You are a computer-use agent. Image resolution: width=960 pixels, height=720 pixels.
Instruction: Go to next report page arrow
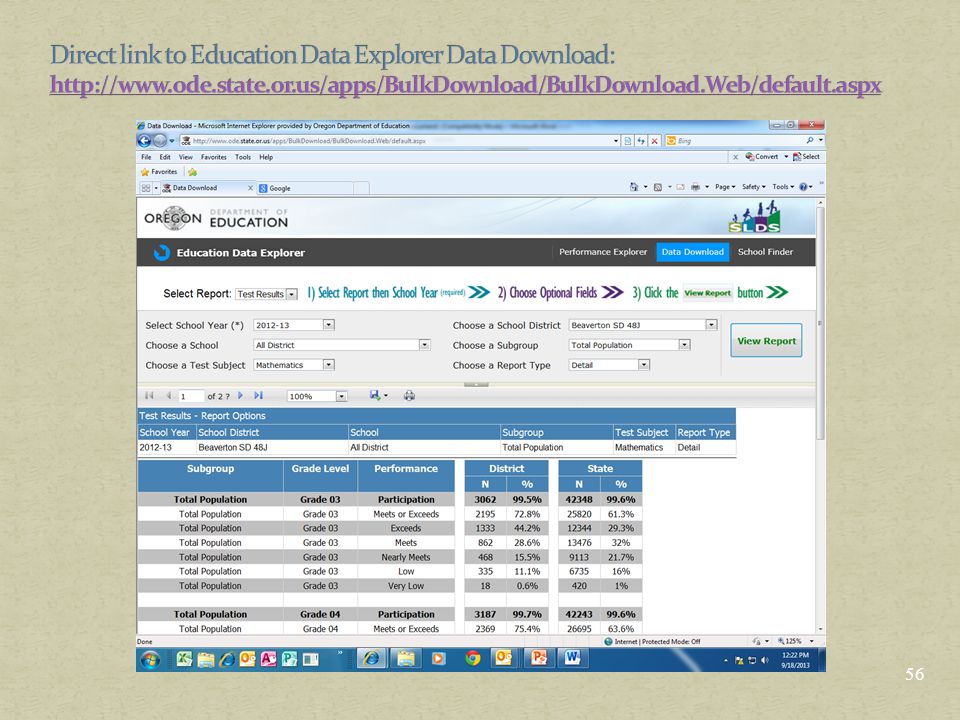point(241,396)
